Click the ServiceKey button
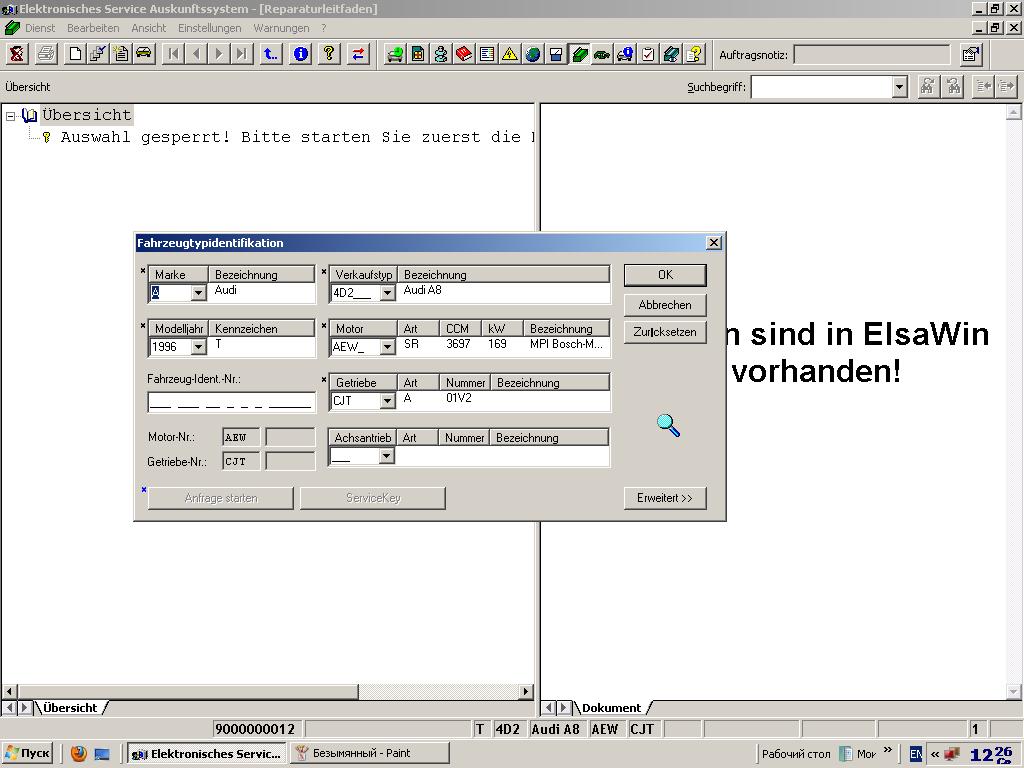Image resolution: width=1024 pixels, height=768 pixels. coord(373,498)
